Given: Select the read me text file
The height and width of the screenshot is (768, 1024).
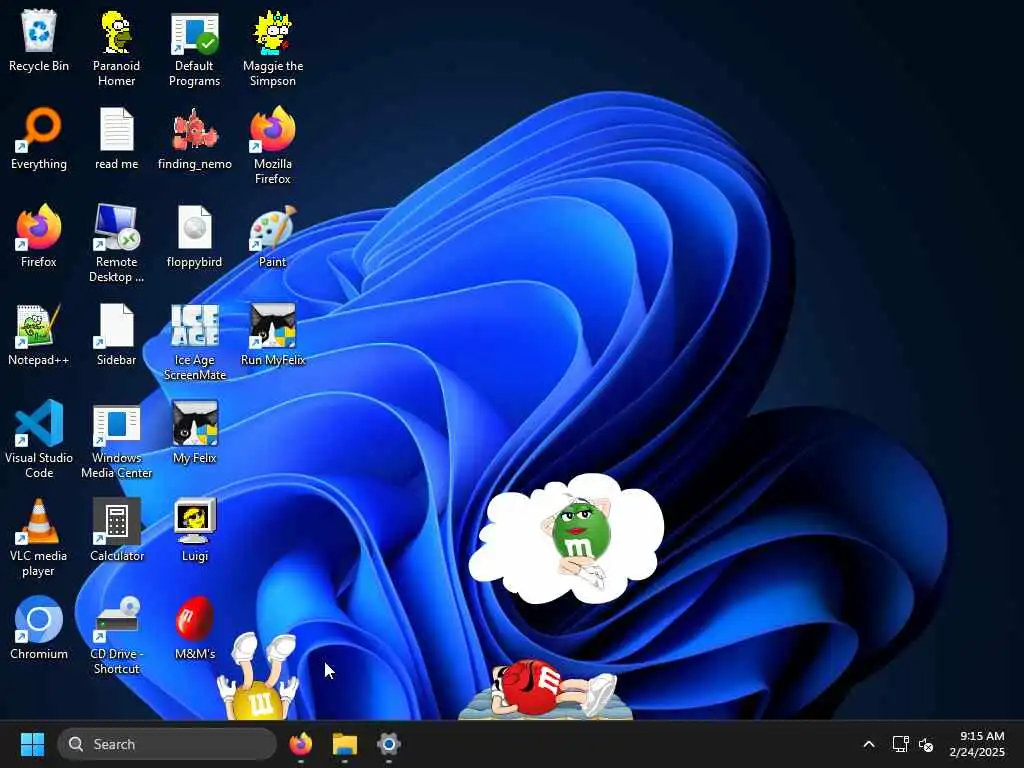Looking at the screenshot, I should point(116,138).
